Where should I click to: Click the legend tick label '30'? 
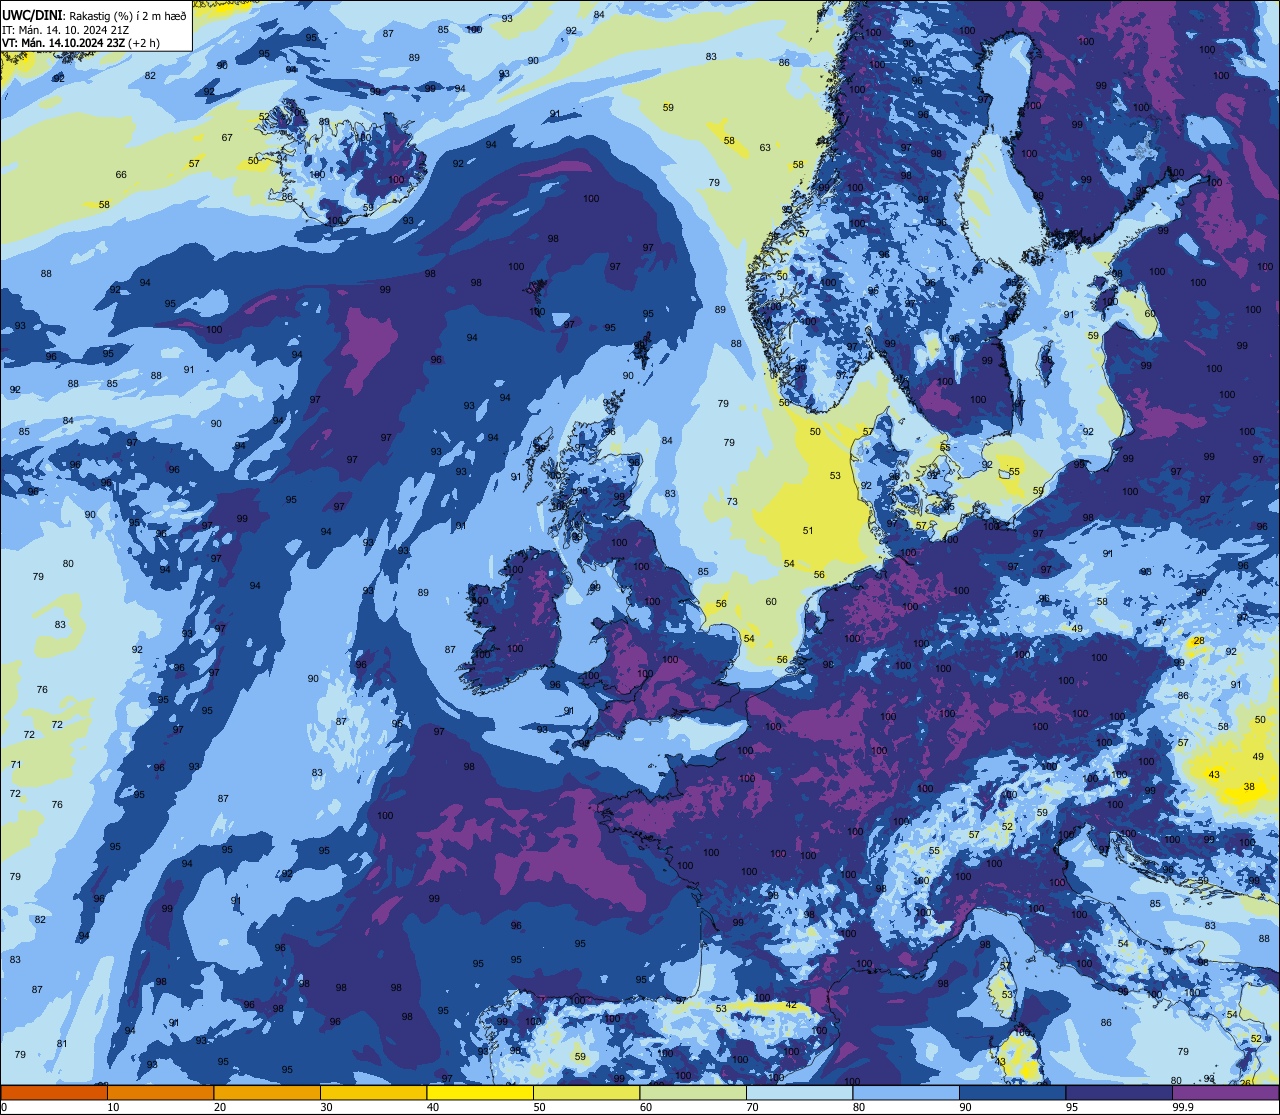click(326, 1107)
